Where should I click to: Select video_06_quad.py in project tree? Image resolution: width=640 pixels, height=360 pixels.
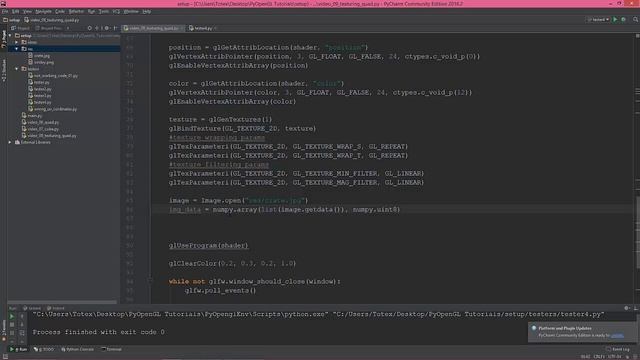pyautogui.click(x=40, y=122)
